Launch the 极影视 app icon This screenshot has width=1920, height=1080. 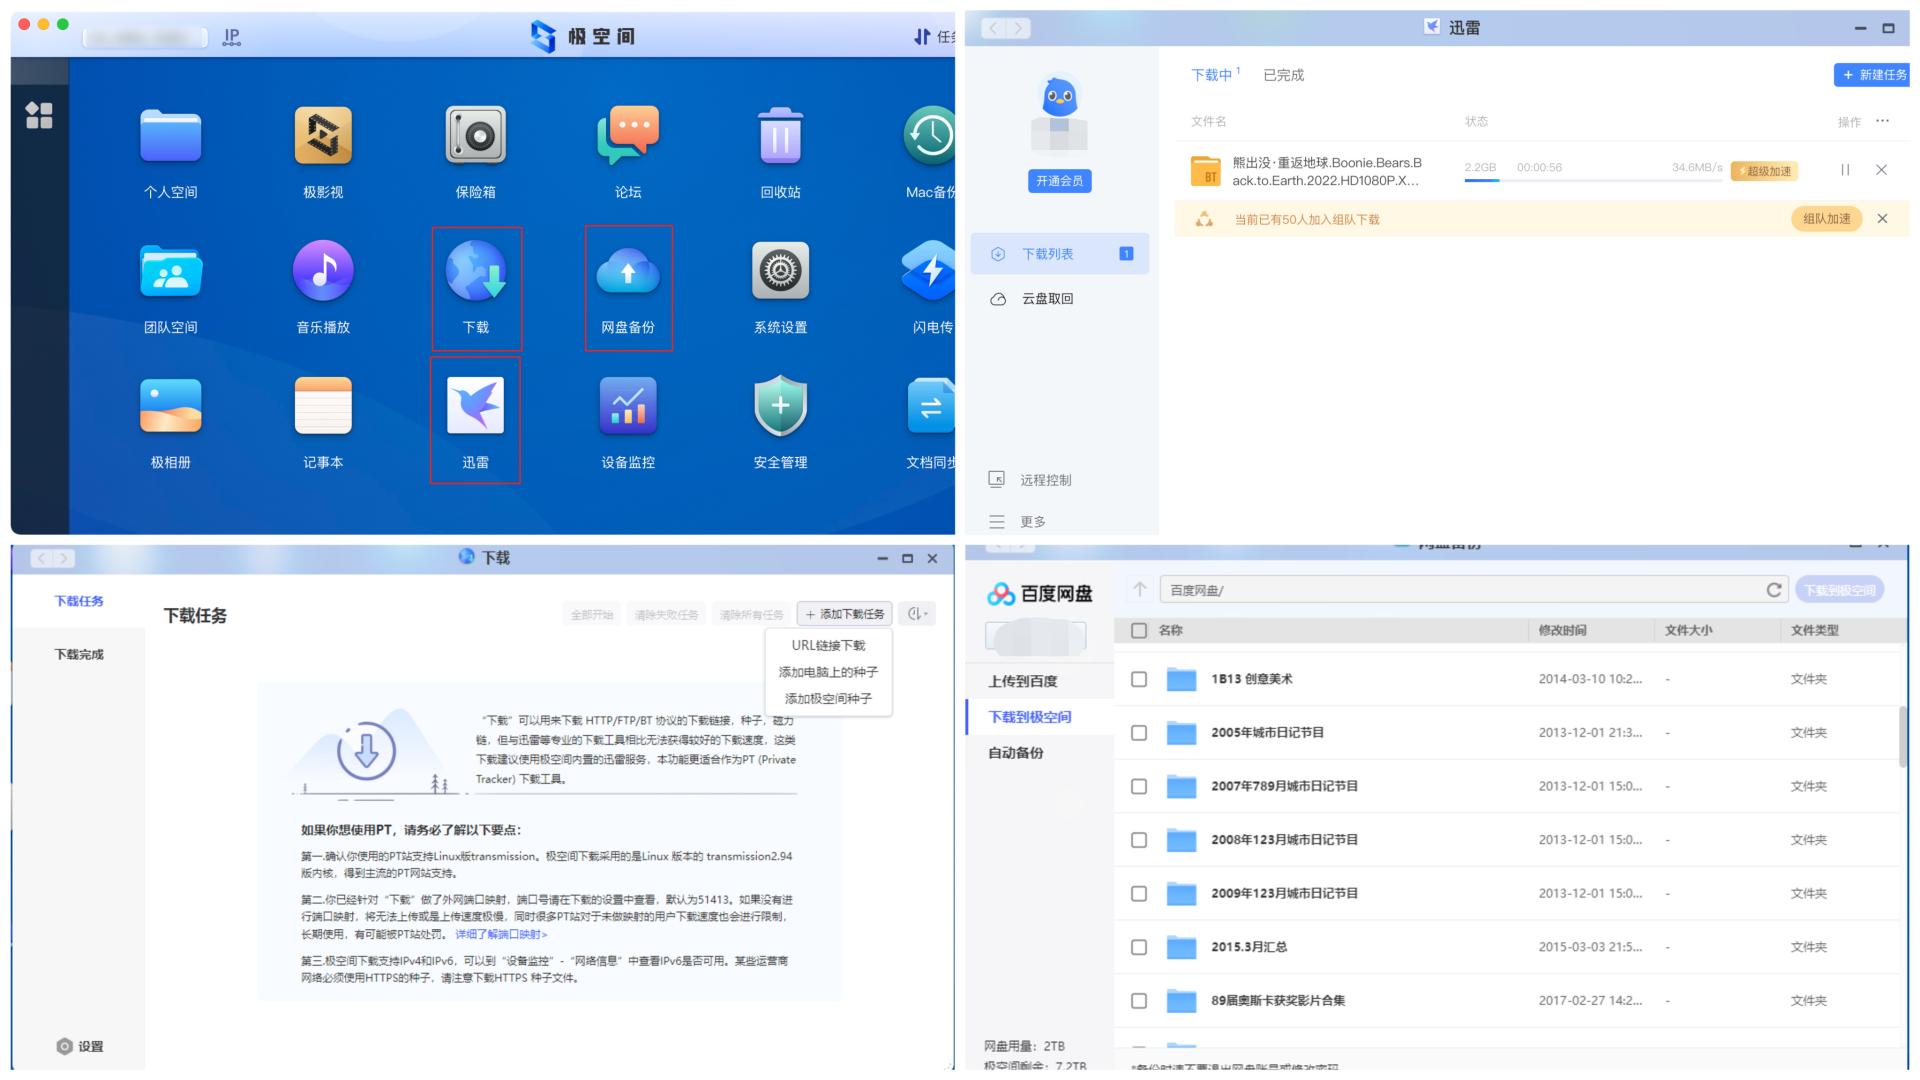323,136
